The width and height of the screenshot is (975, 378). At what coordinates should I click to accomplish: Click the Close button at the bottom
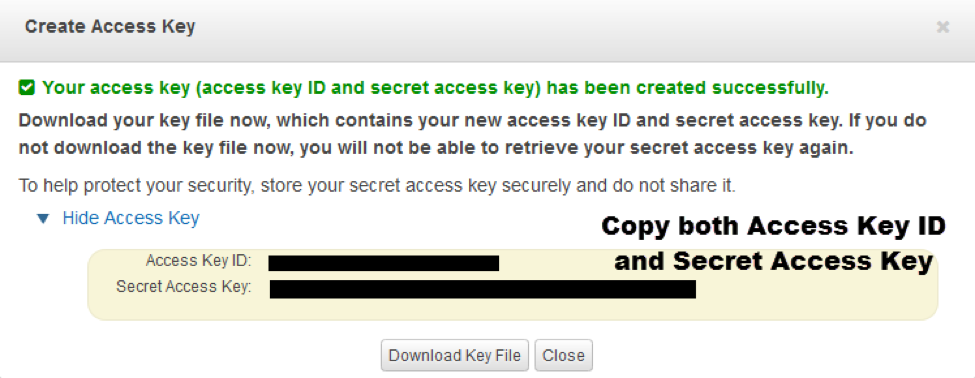pos(563,355)
